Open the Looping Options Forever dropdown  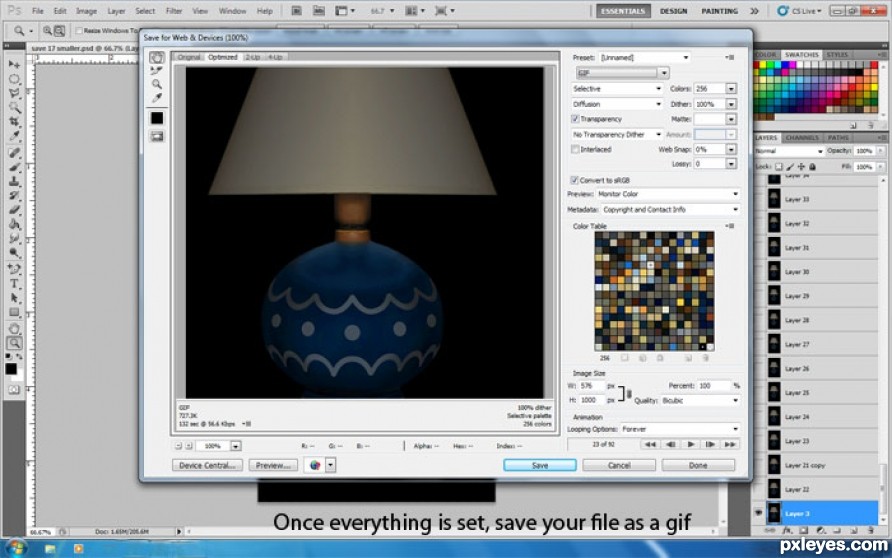pos(680,429)
